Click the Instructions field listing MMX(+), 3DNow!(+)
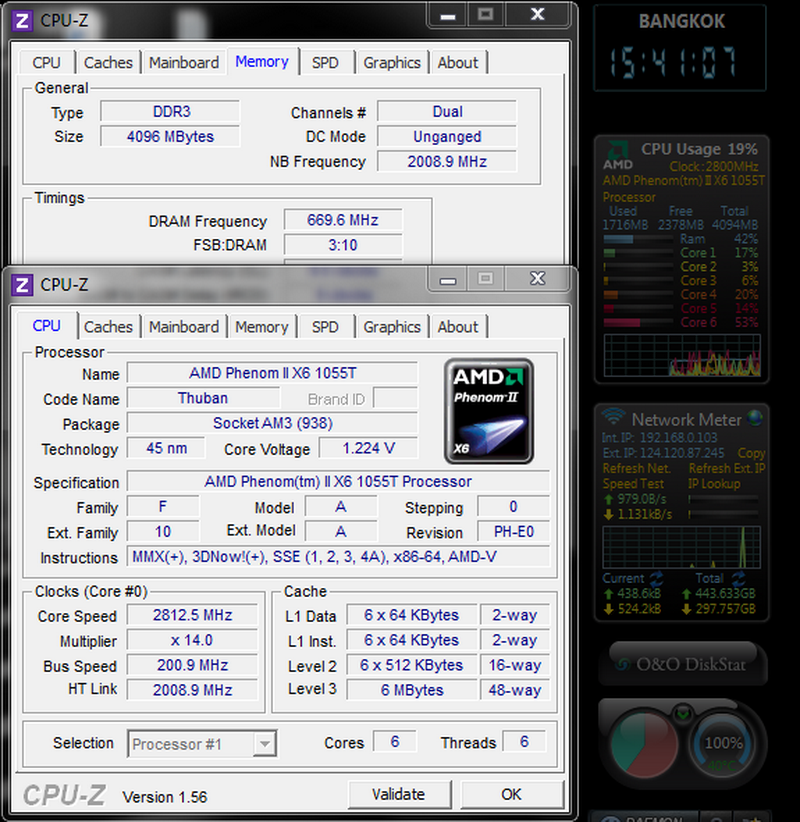 click(338, 556)
